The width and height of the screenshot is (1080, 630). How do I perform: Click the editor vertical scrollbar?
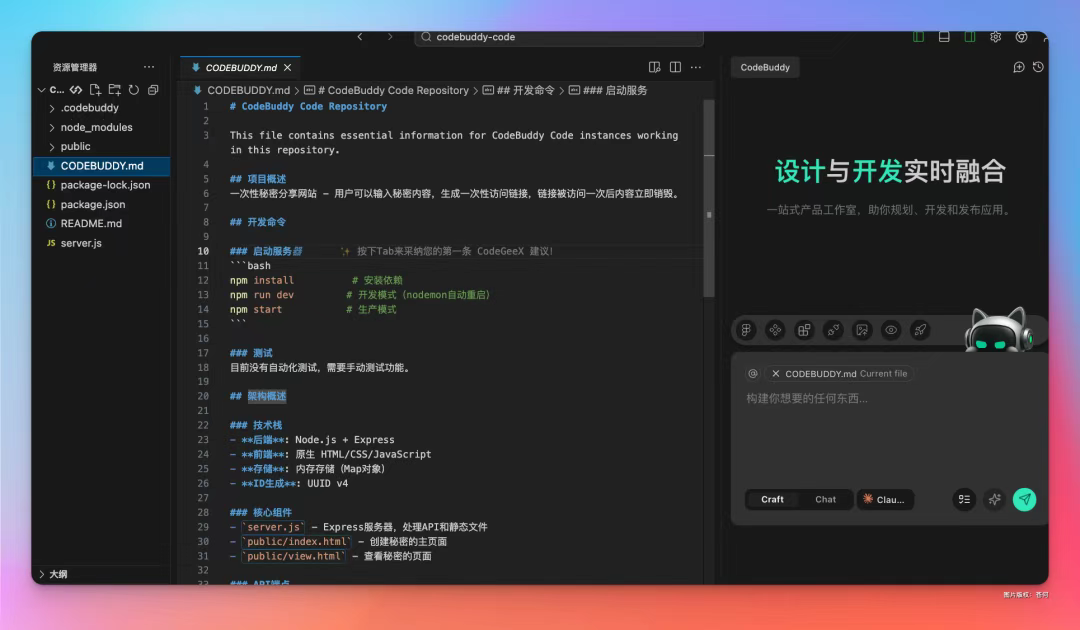click(709, 200)
